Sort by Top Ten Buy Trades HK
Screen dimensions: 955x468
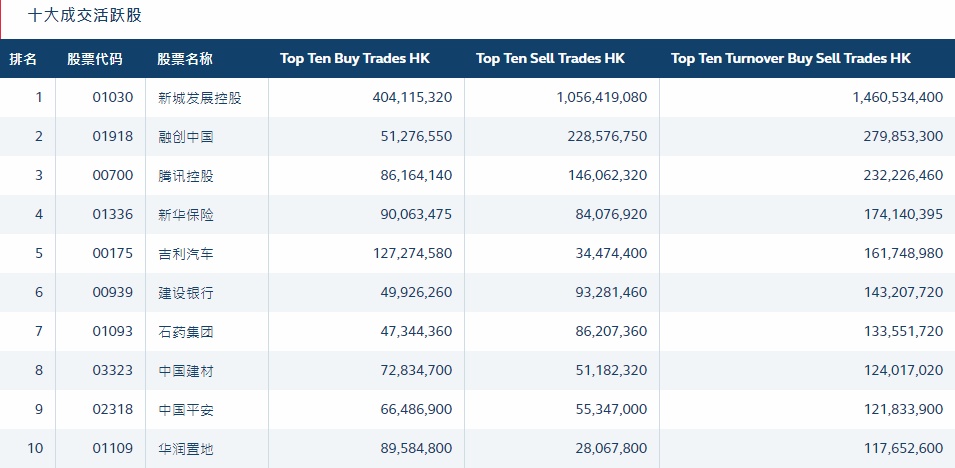[355, 59]
